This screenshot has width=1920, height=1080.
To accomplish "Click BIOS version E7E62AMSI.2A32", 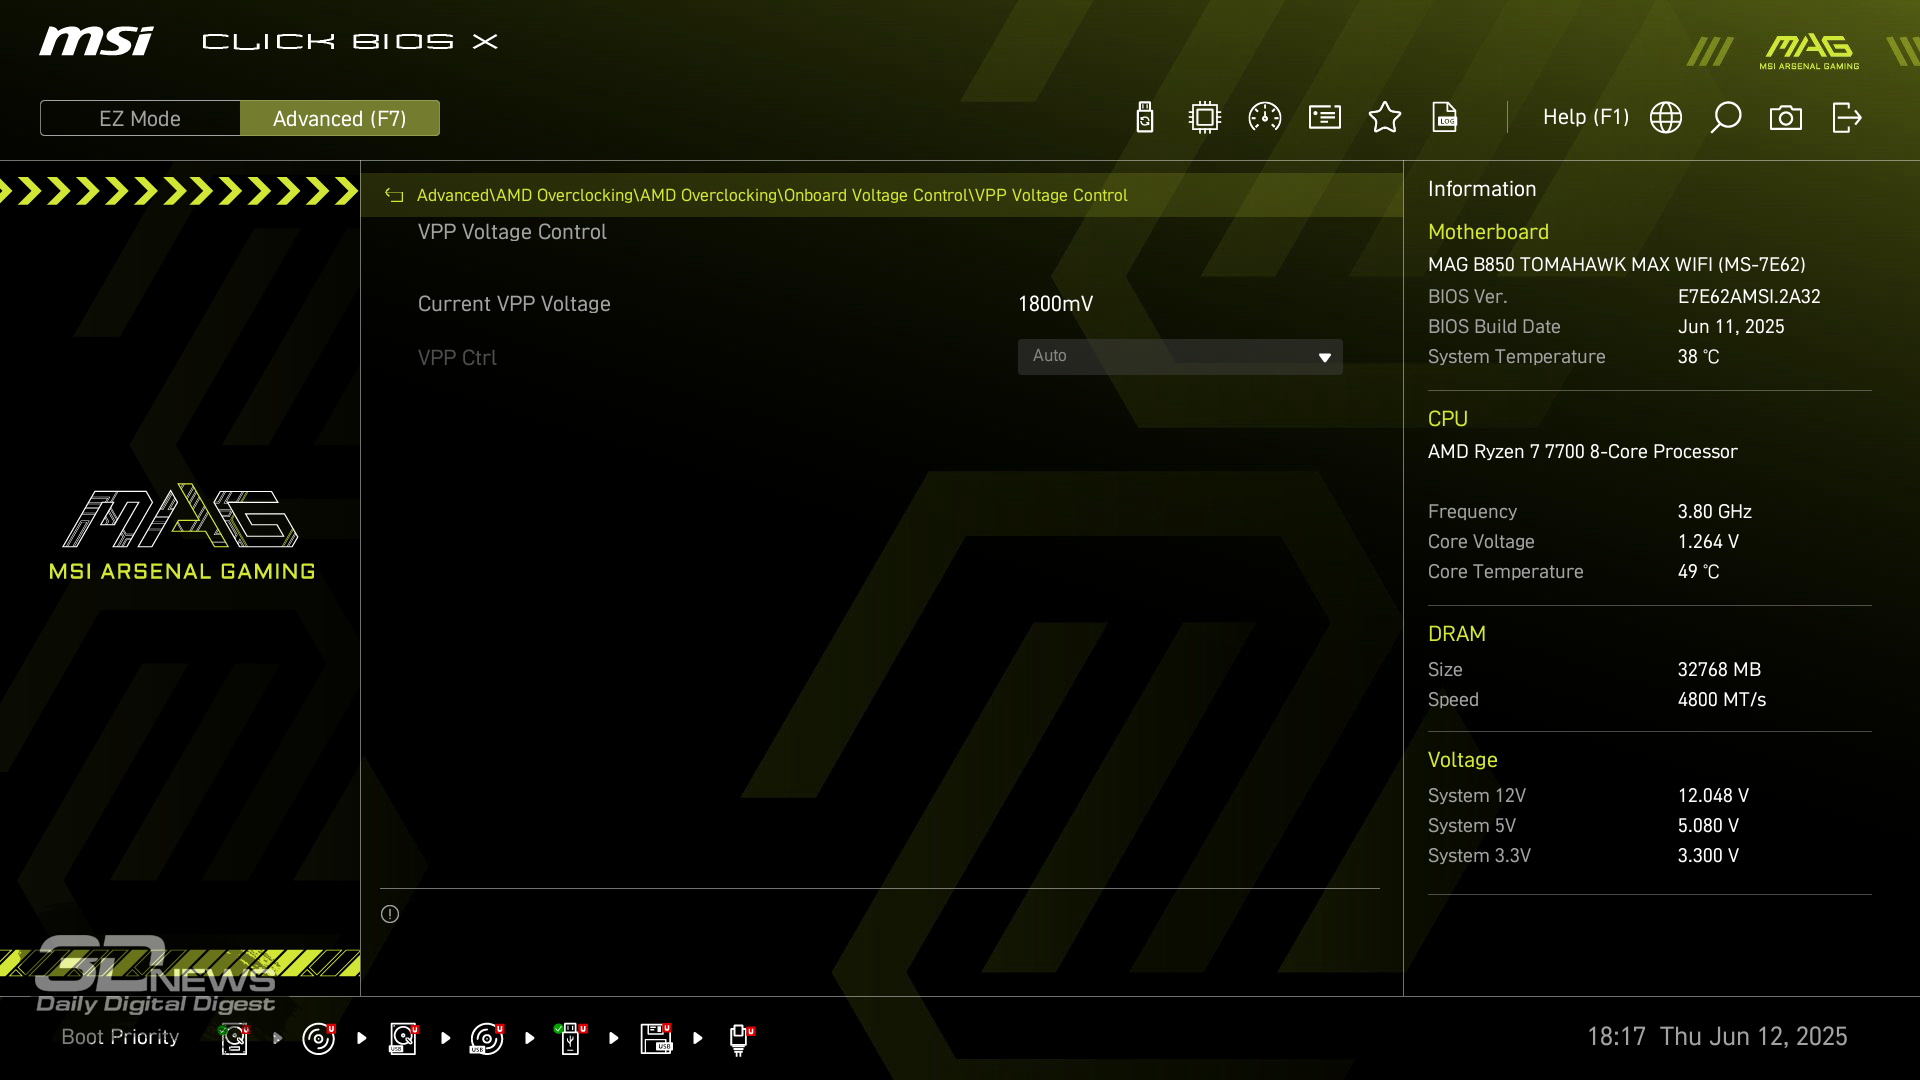I will pyautogui.click(x=1749, y=297).
